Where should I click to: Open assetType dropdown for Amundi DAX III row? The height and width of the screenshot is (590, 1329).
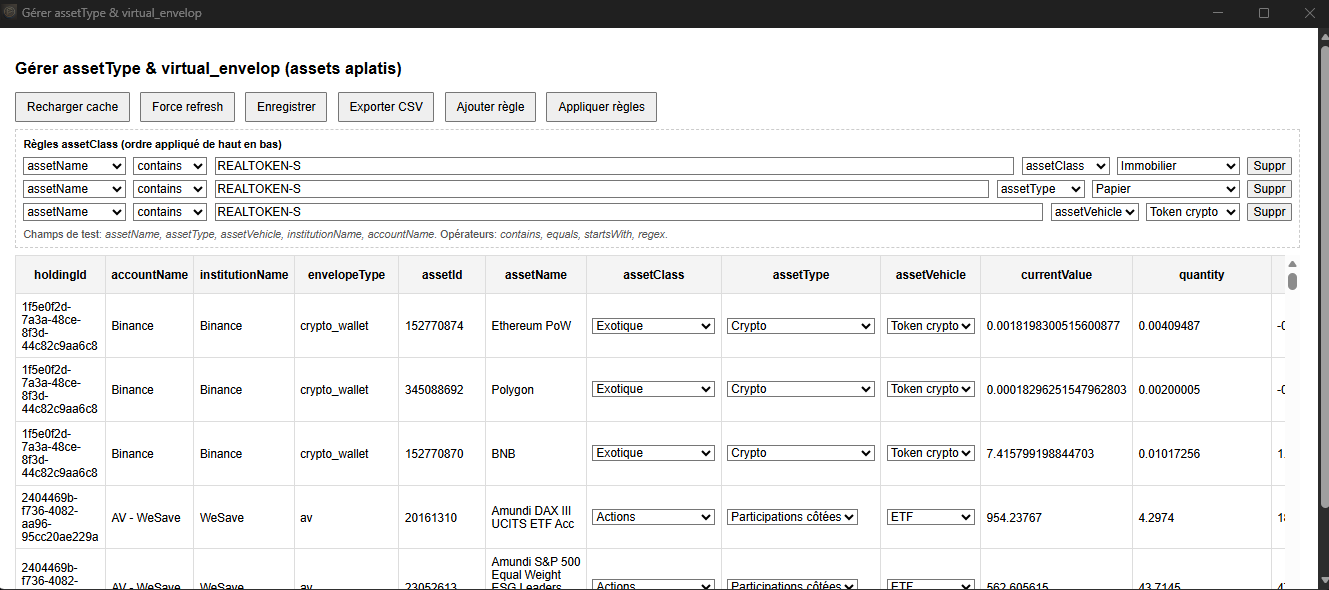792,517
